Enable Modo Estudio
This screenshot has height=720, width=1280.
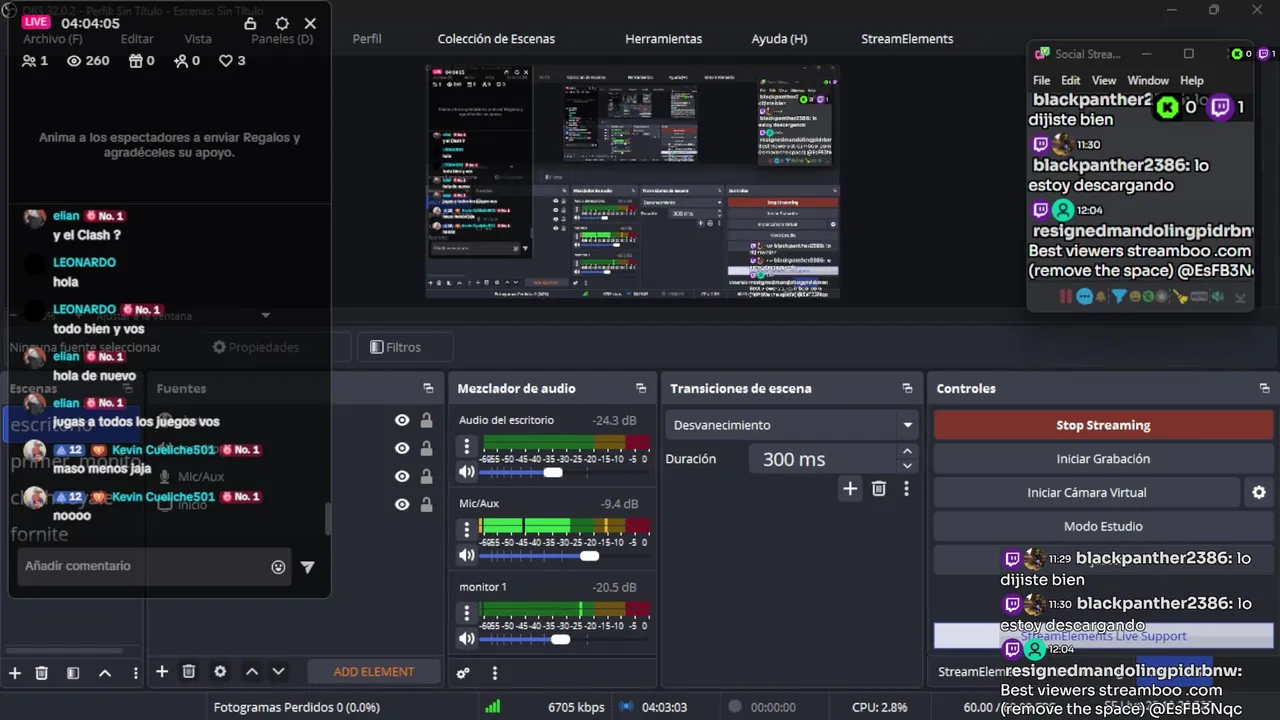(1103, 526)
